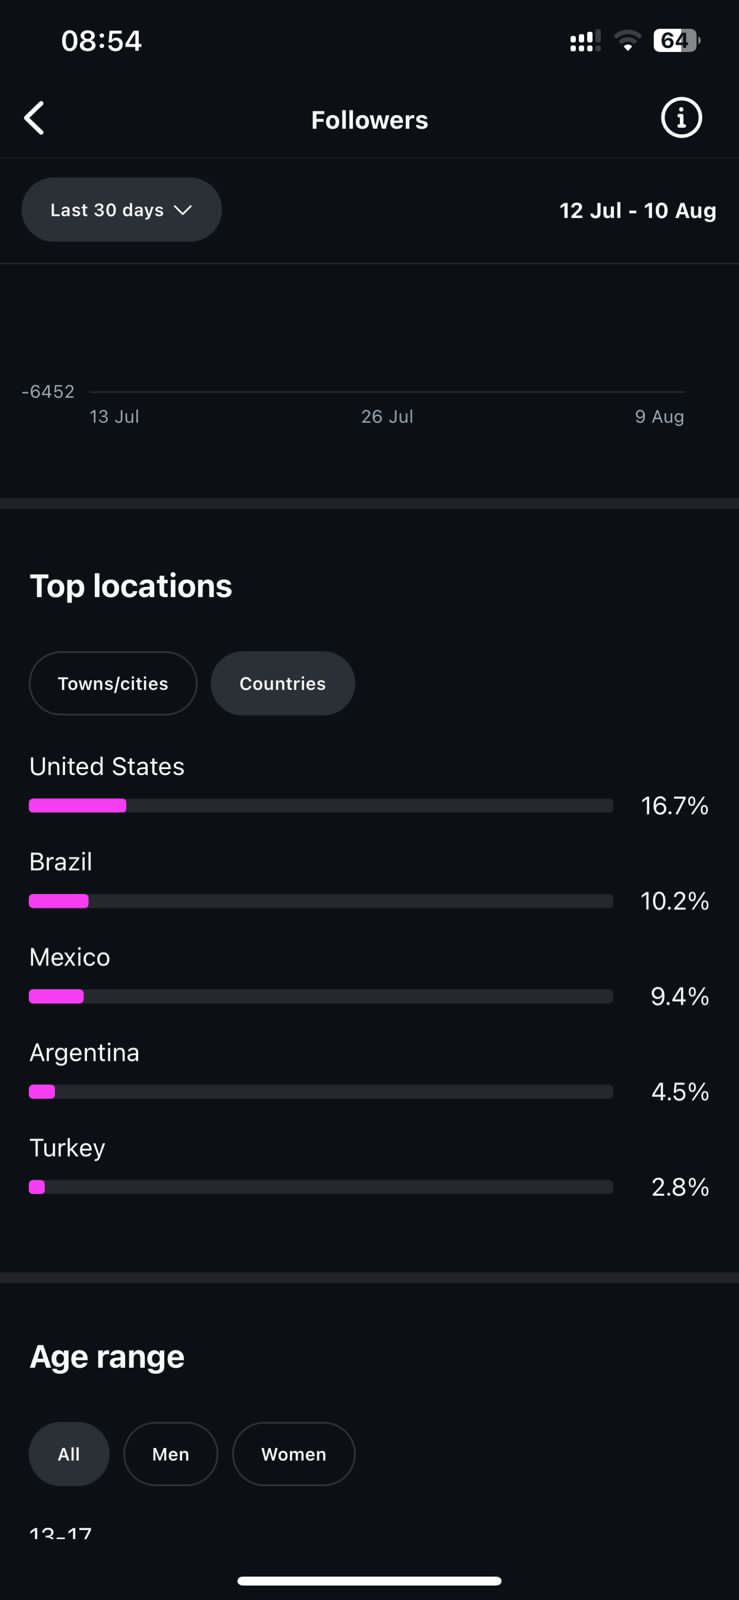Image resolution: width=739 pixels, height=1600 pixels.
Task: Tap the cellular signal bars icon
Action: (584, 41)
